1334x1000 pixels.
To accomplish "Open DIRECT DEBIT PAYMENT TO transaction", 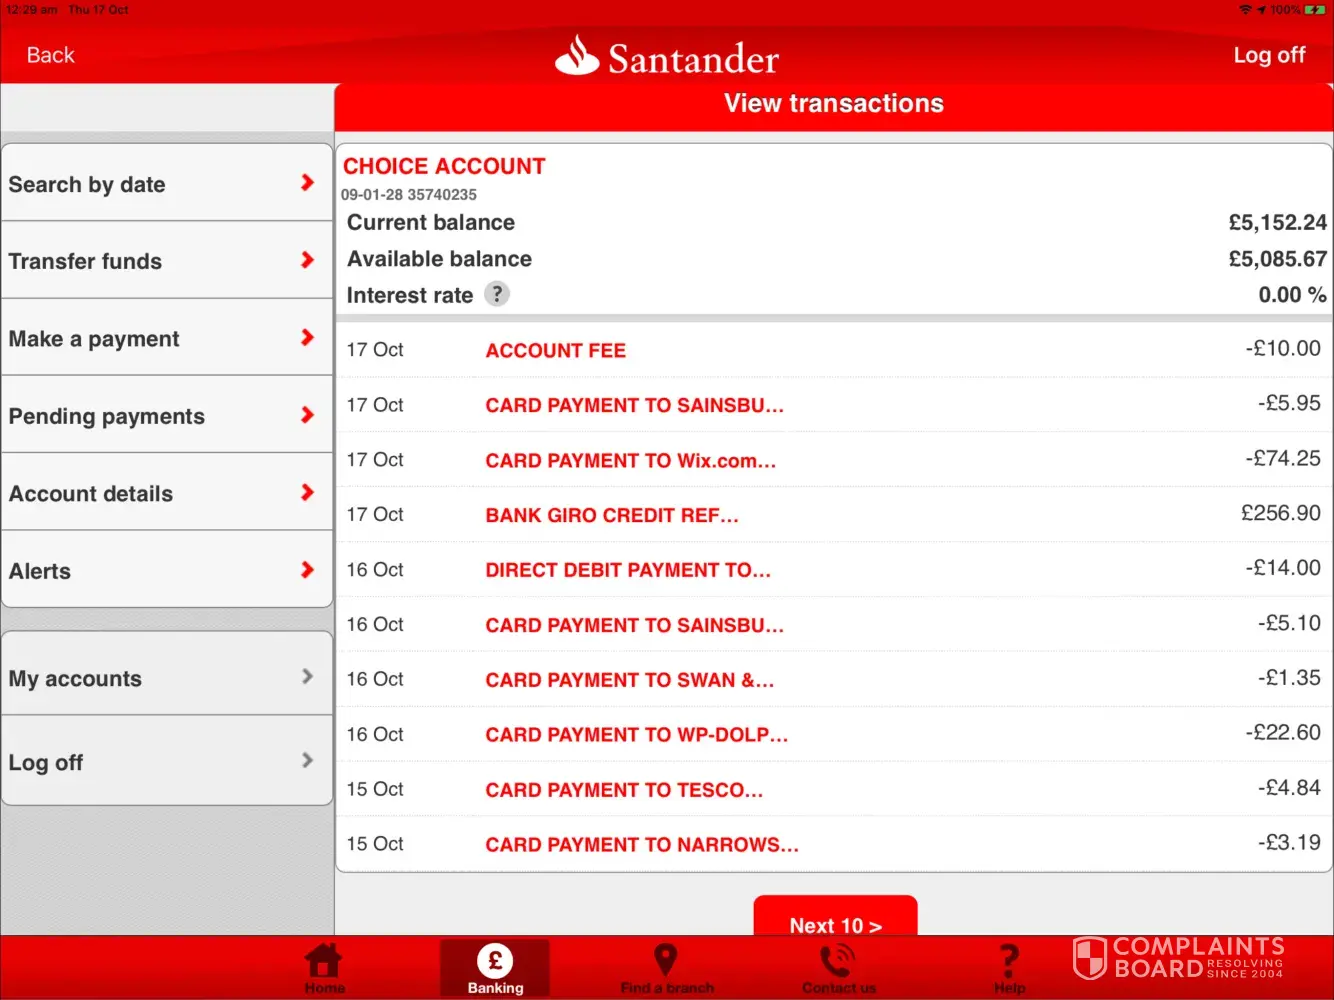I will [834, 570].
